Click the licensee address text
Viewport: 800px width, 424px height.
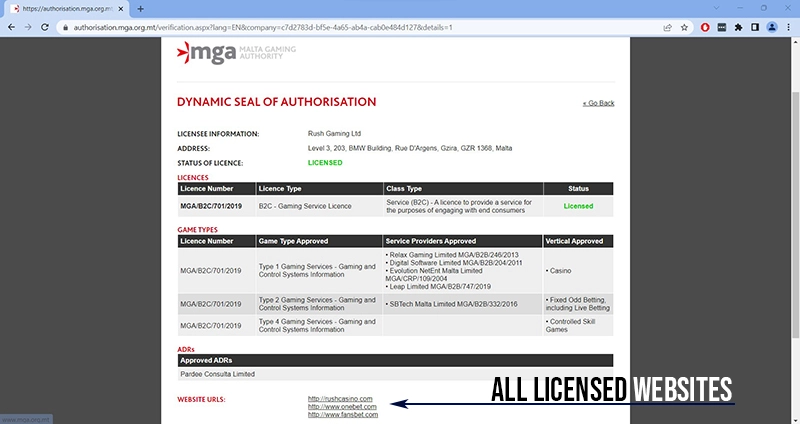click(410, 148)
